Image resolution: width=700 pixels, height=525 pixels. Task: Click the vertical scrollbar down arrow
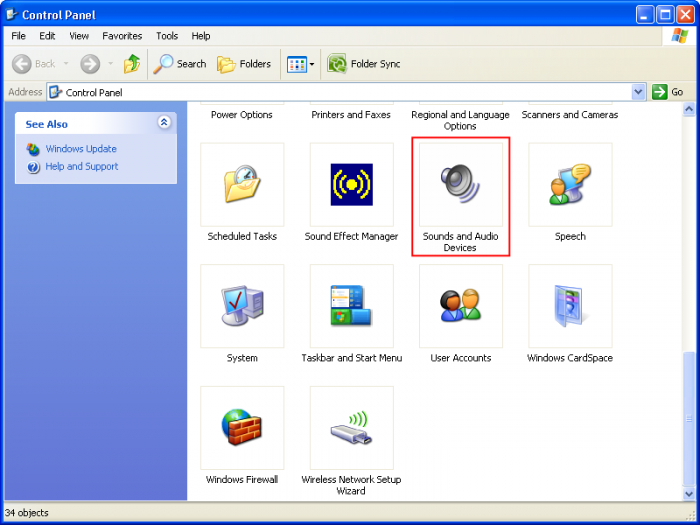click(x=689, y=493)
